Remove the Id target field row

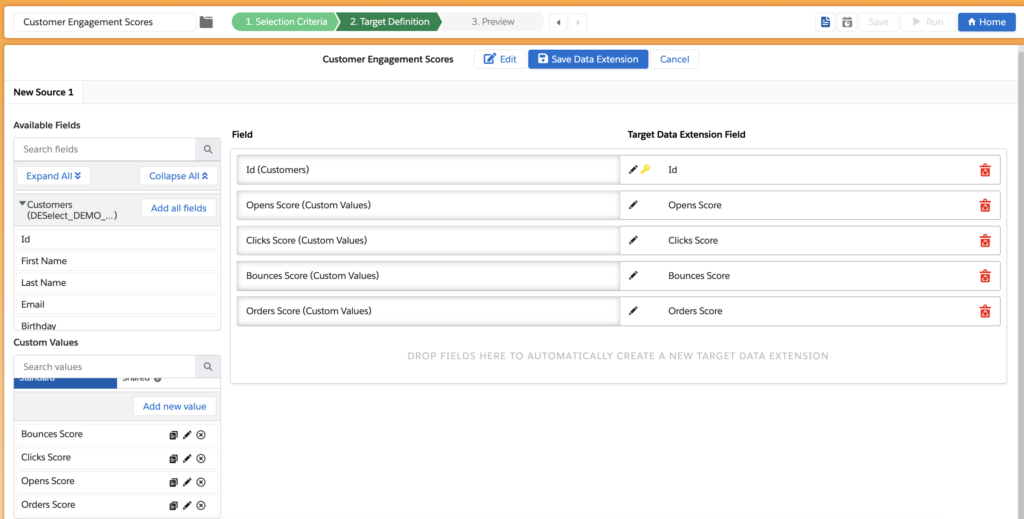point(984,170)
